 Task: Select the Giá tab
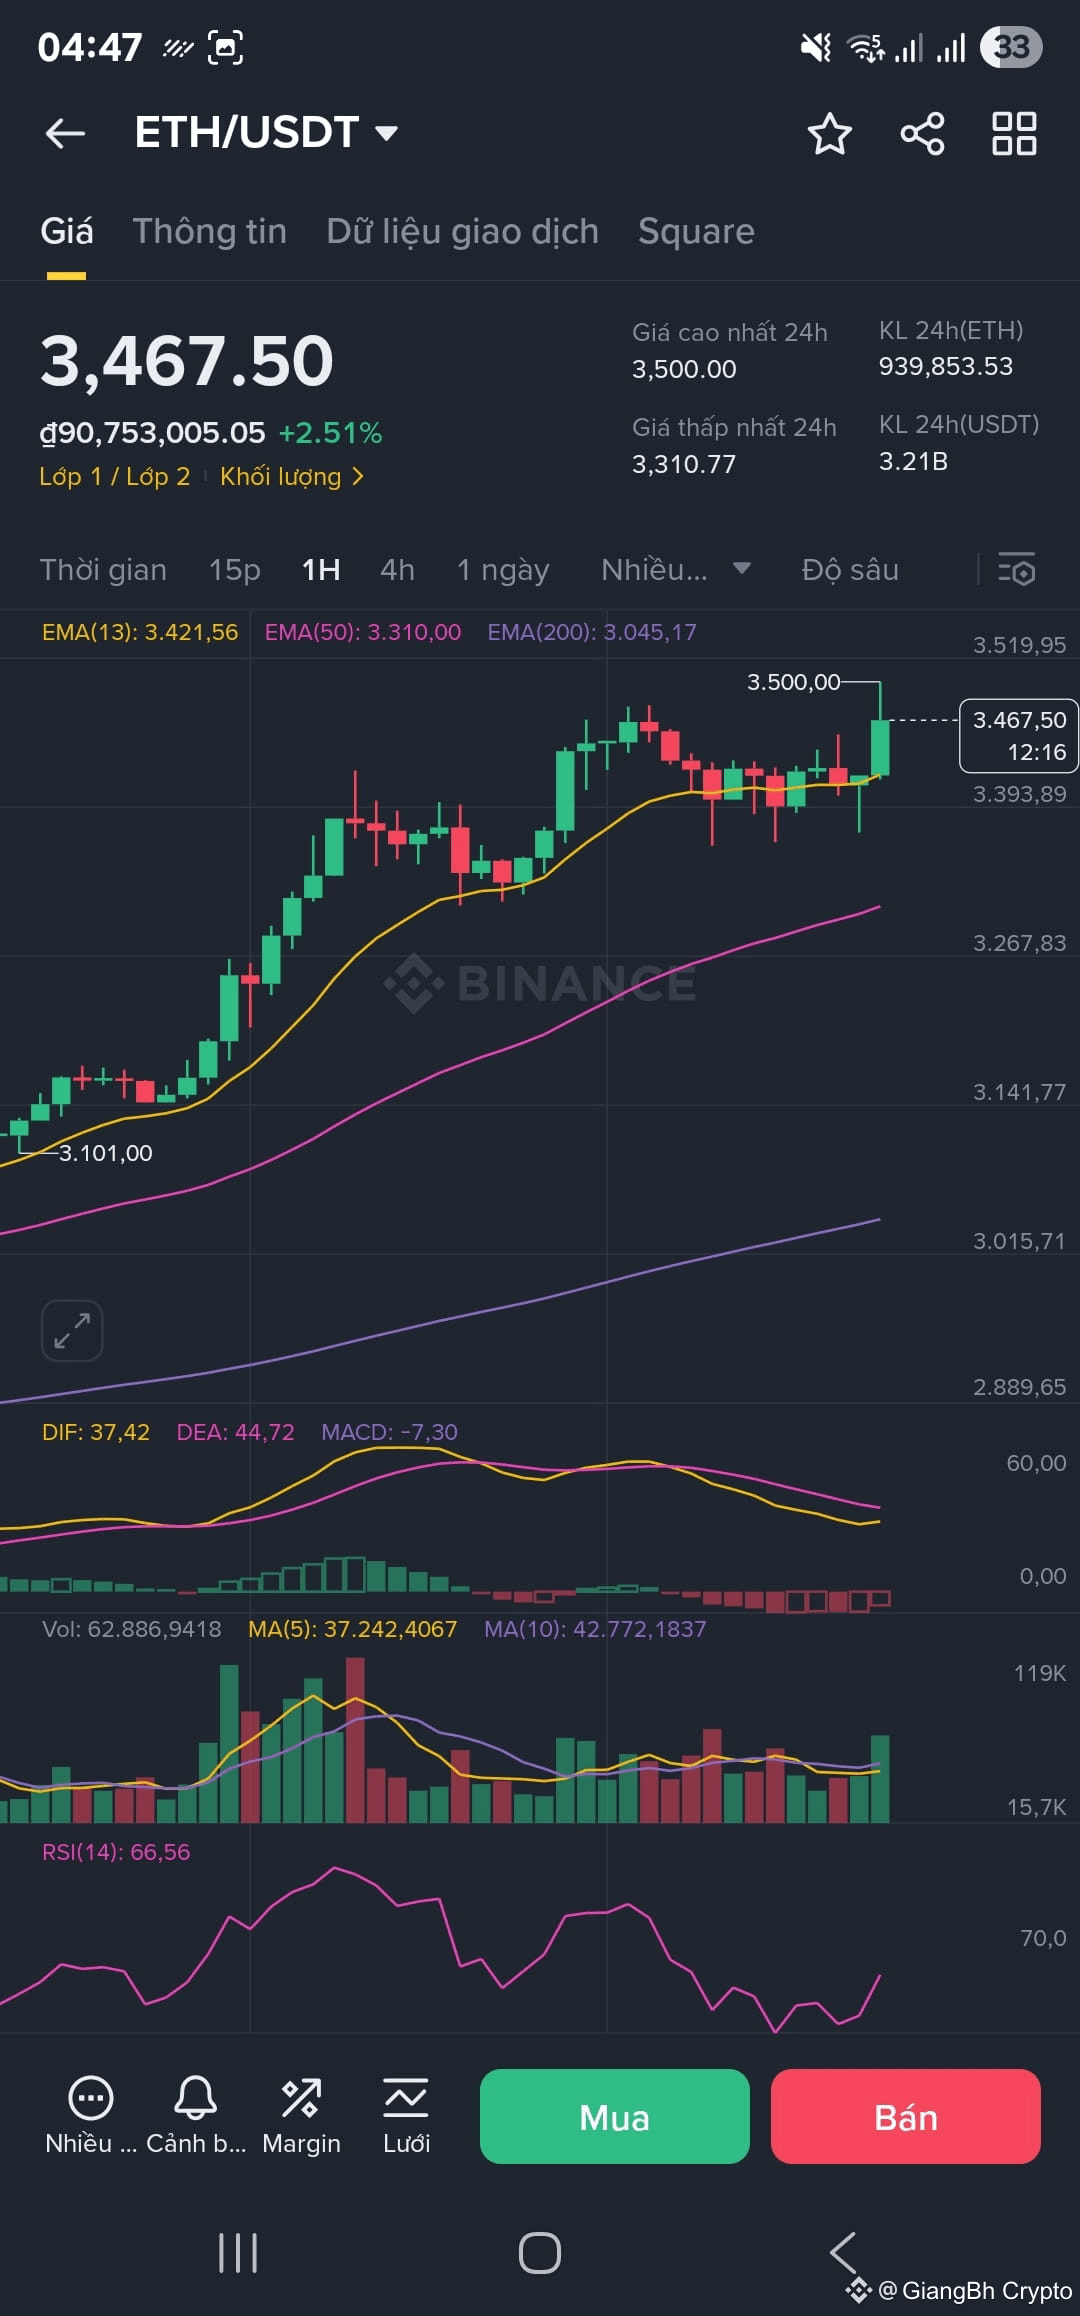pos(66,232)
